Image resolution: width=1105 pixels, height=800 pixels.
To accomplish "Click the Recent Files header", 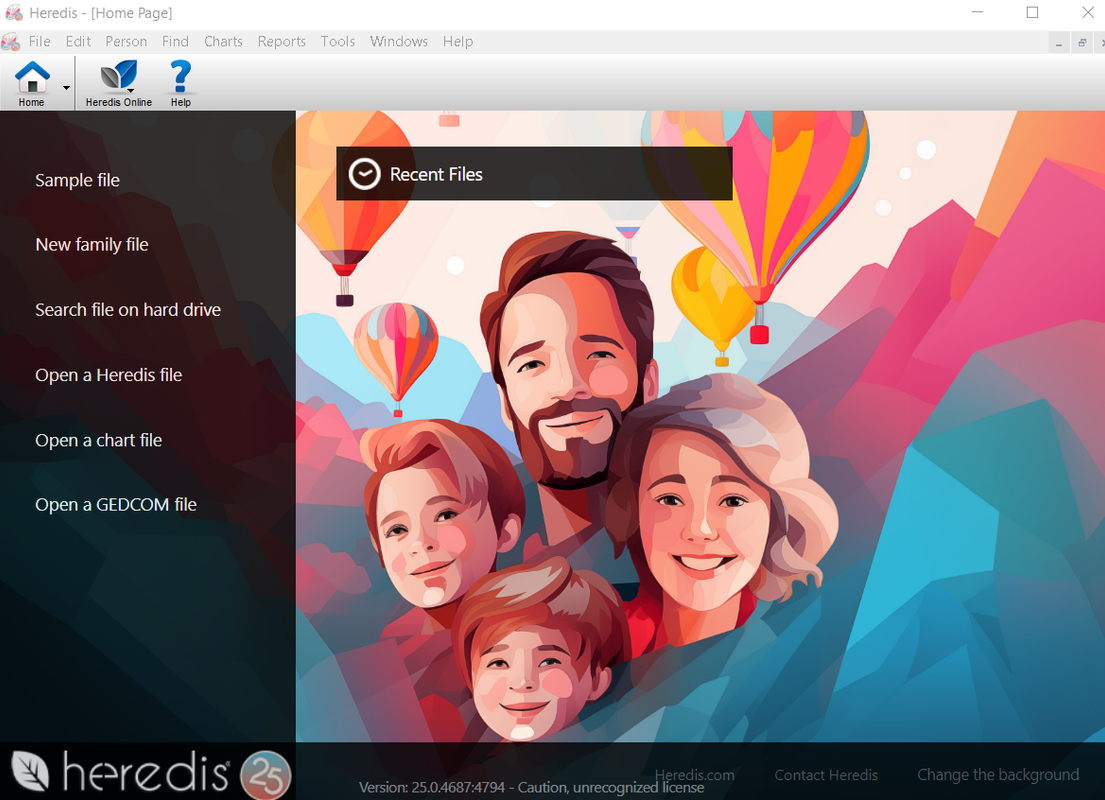I will 534,173.
